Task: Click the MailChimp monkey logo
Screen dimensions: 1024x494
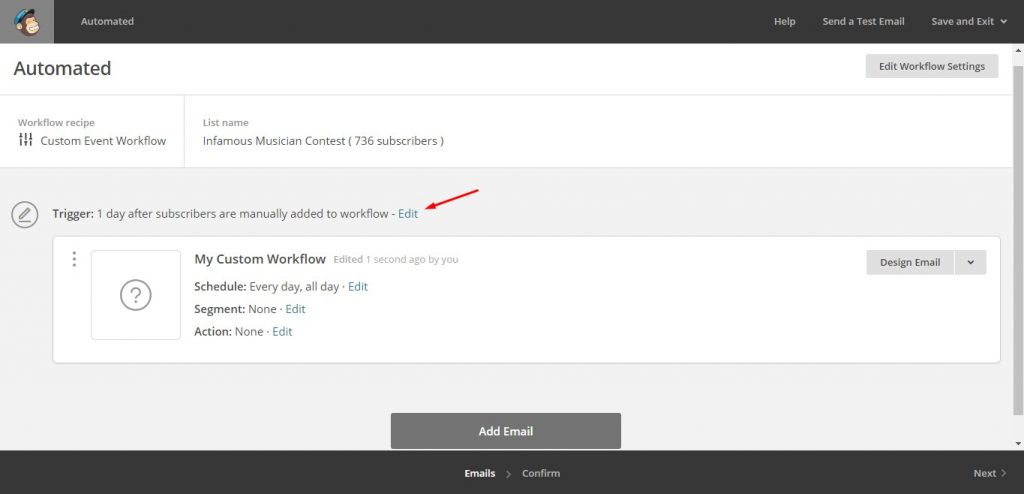Action: pos(27,22)
